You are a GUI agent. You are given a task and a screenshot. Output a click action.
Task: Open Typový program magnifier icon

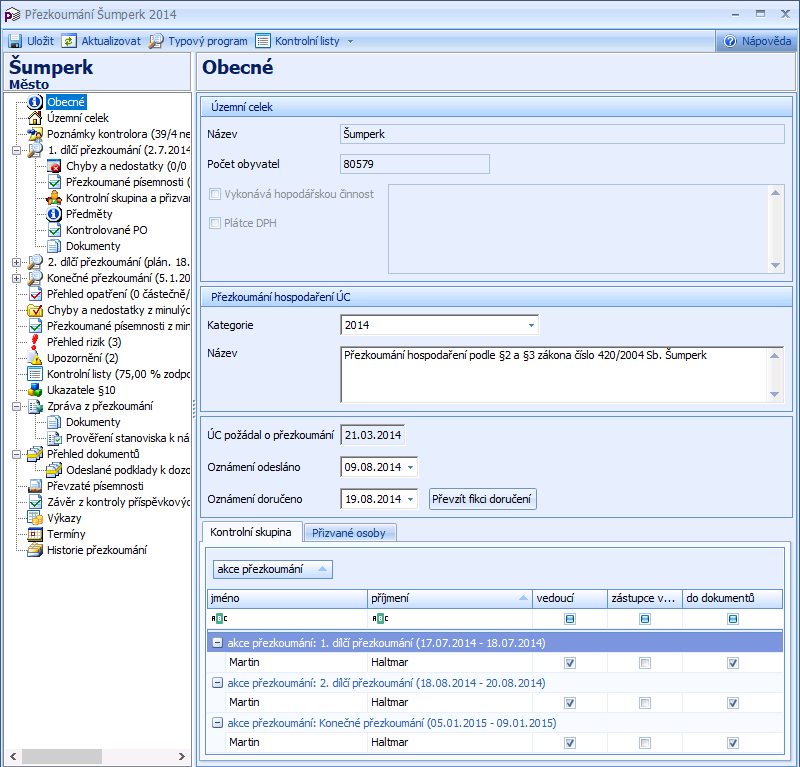coord(156,41)
